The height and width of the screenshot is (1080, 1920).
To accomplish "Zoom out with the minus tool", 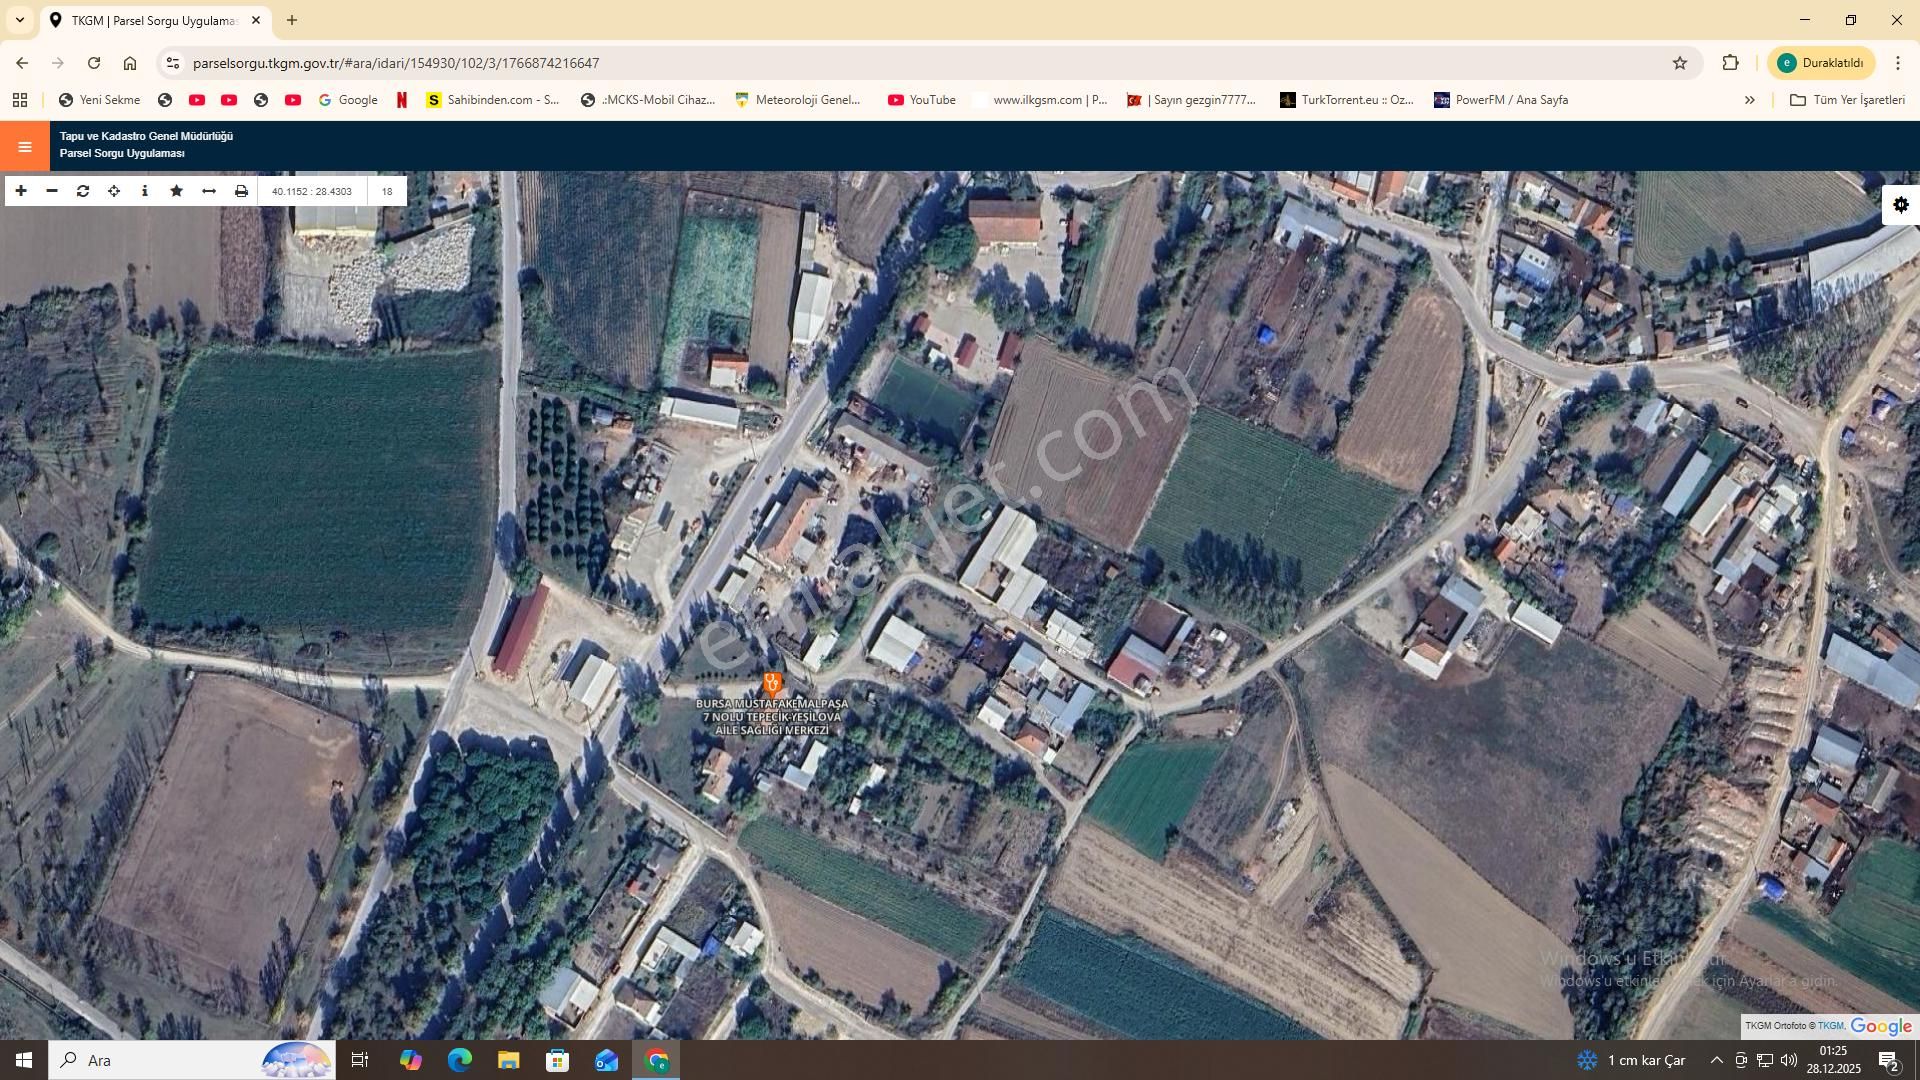I will pyautogui.click(x=52, y=191).
